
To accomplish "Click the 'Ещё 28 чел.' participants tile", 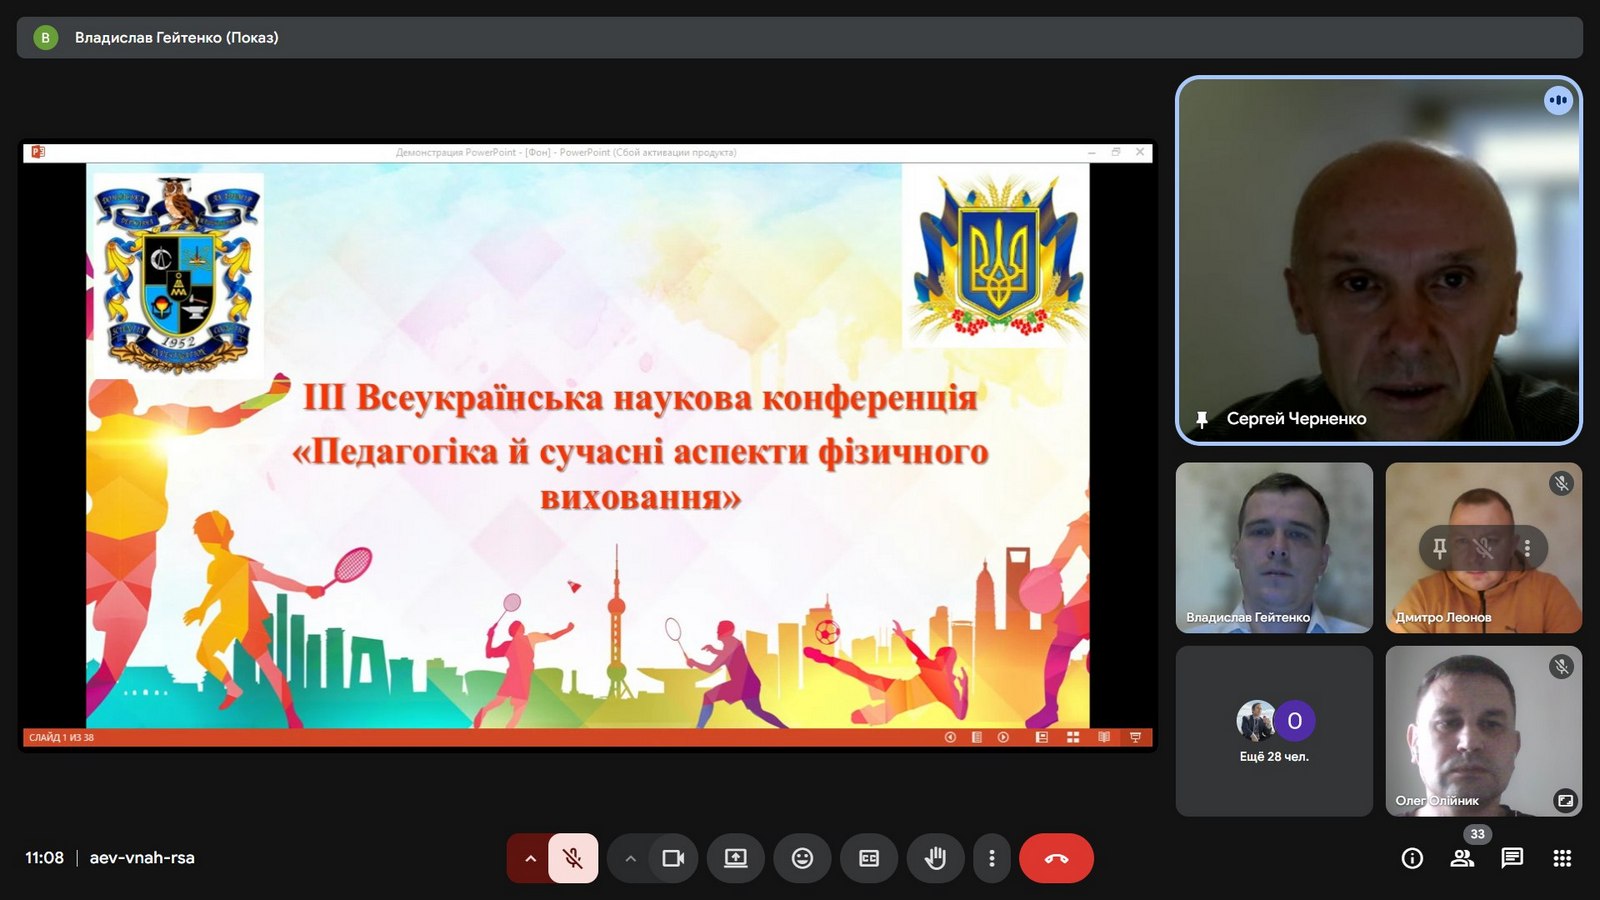I will (1274, 731).
